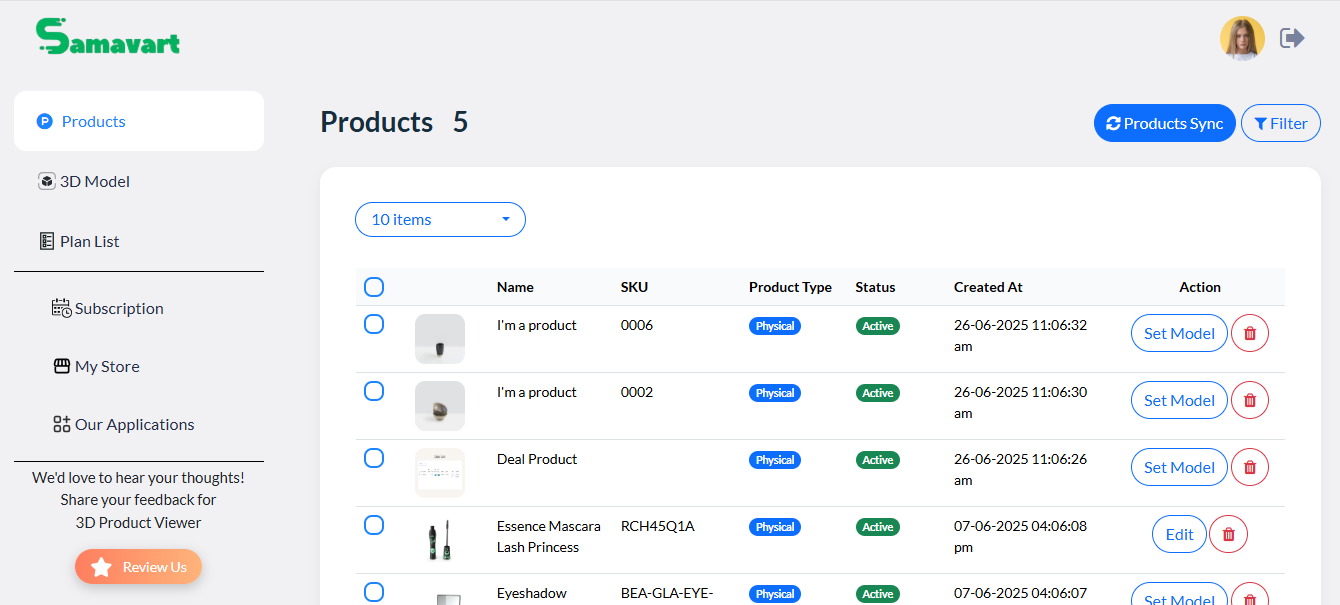Click the date 07-06-2025 04:06:08 pm
Screen dimensions: 1340x605
pos(1020,536)
